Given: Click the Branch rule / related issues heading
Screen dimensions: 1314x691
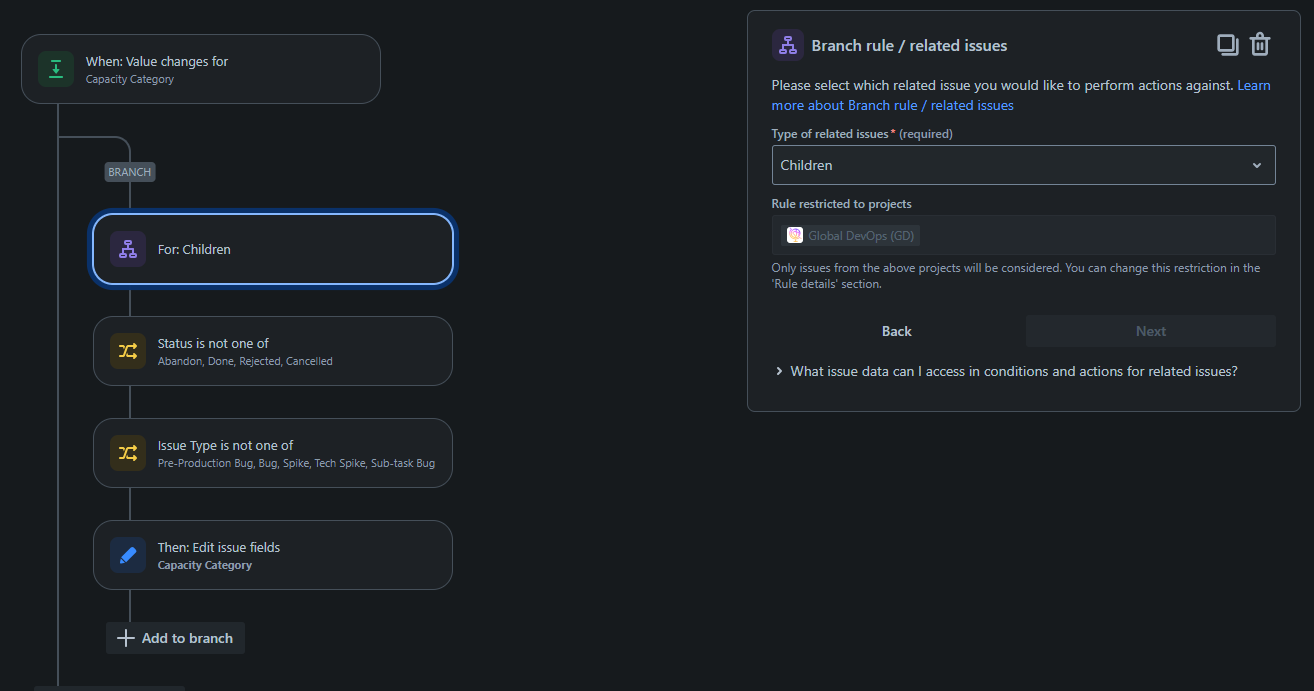Looking at the screenshot, I should click(909, 45).
